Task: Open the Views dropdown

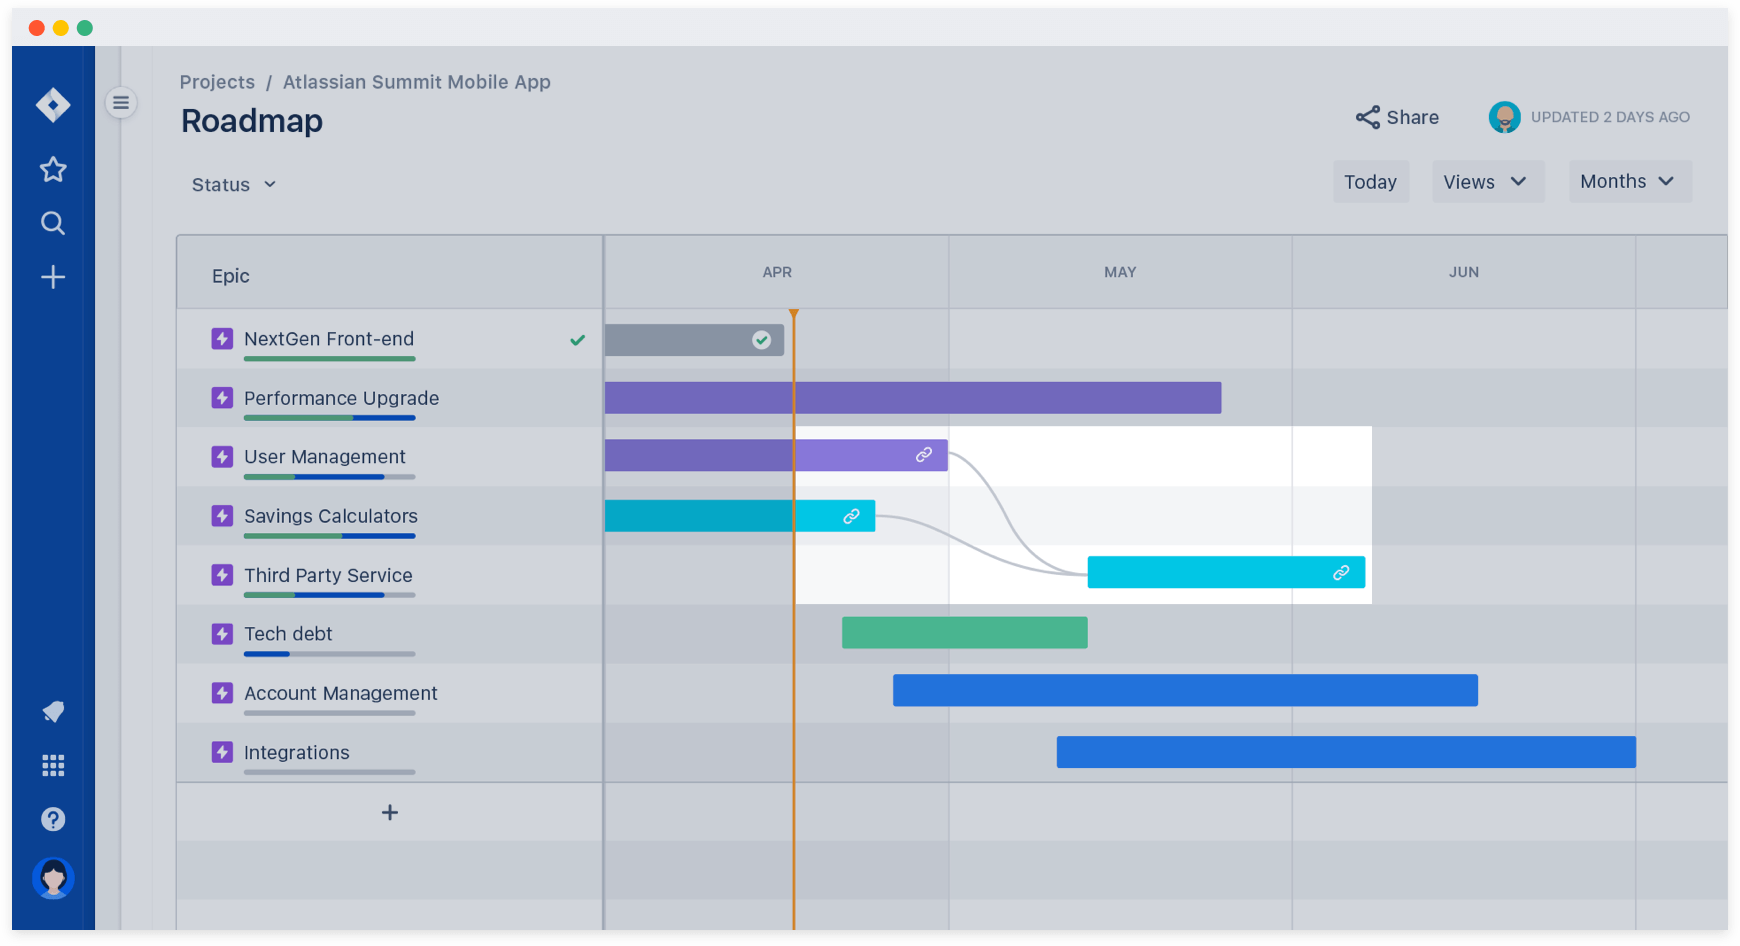Action: 1487,181
